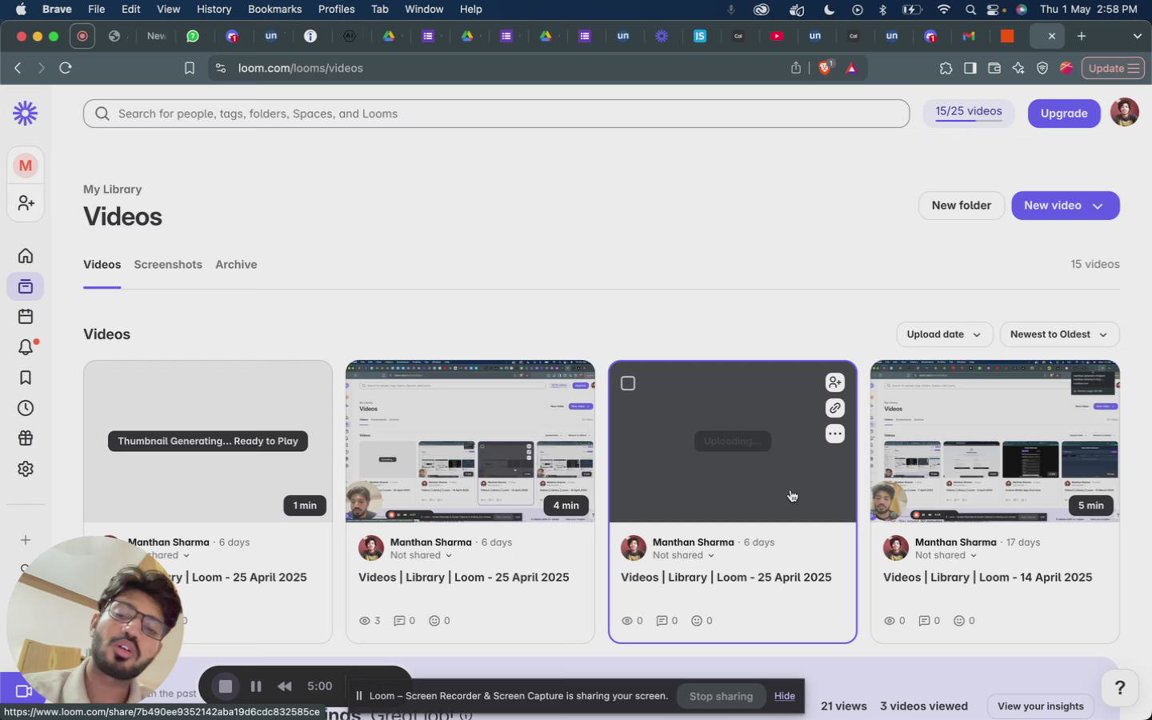
Task: Click the plus icon in sidebar
Action: [x=25, y=540]
